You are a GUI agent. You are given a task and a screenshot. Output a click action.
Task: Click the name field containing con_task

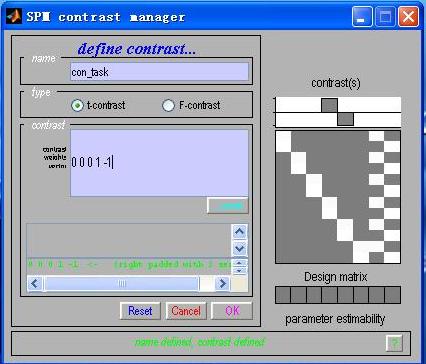coord(159,72)
